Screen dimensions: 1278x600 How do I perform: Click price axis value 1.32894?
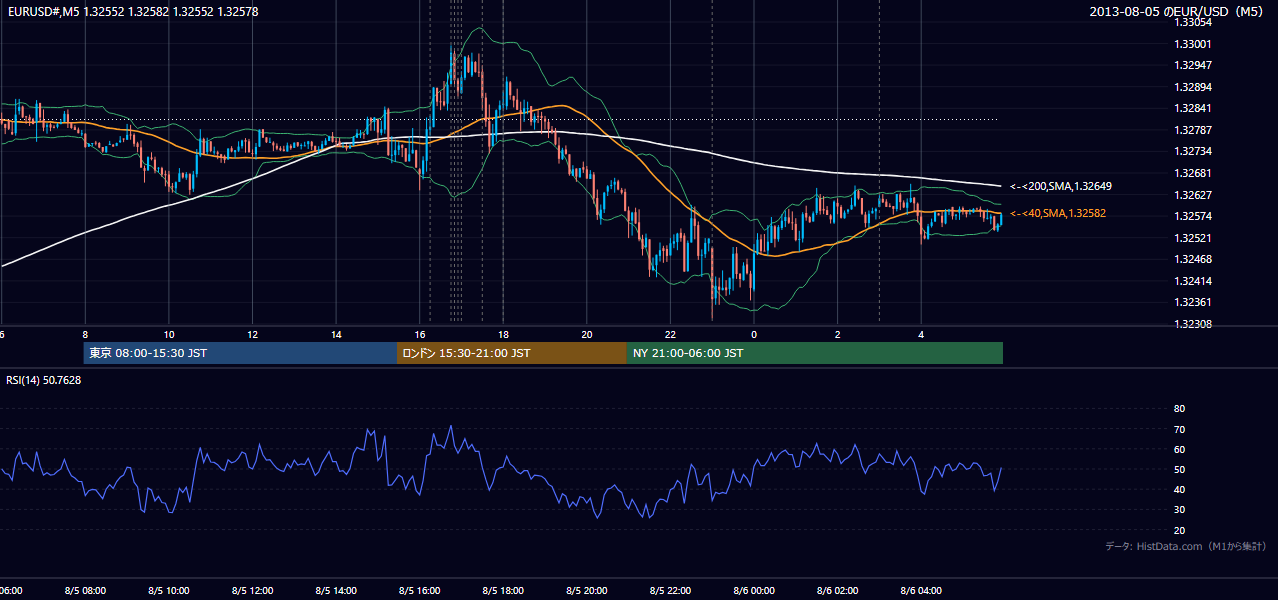1192,87
